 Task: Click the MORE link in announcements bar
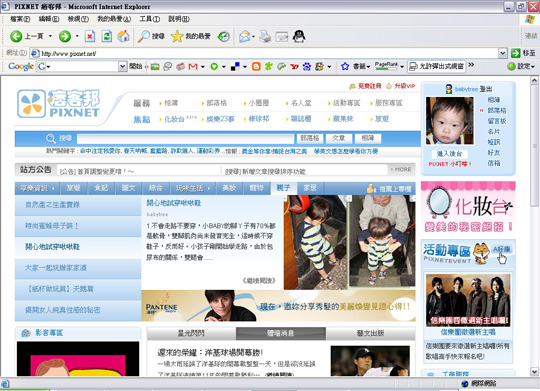tap(401, 169)
